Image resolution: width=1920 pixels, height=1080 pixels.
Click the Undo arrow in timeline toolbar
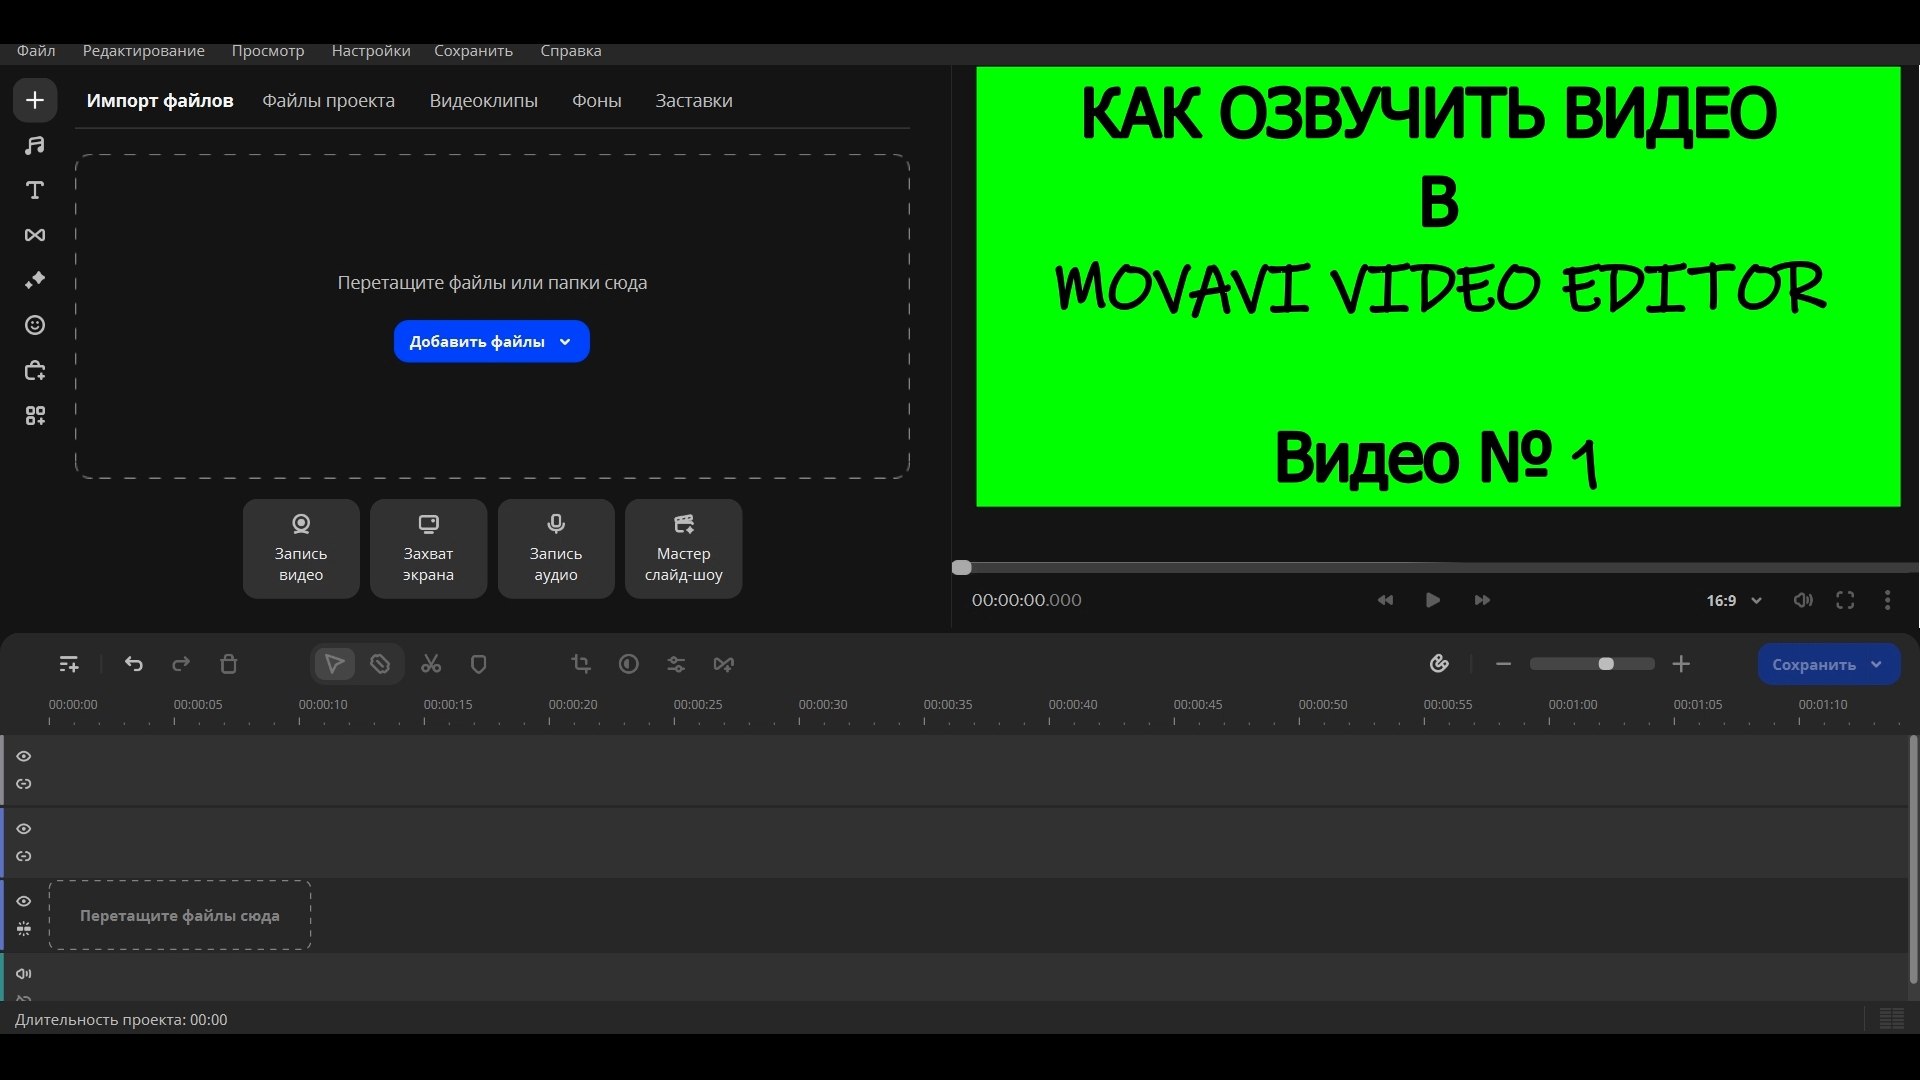coord(134,665)
